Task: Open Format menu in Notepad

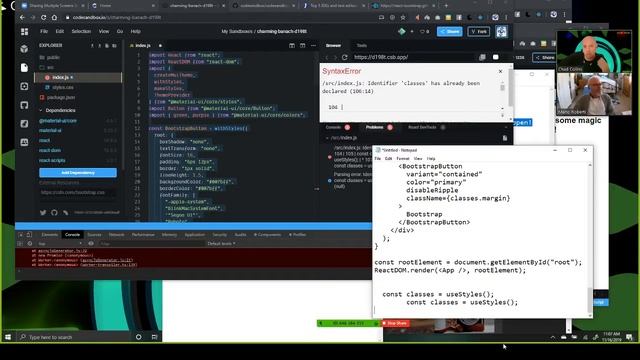Action: pos(402,158)
